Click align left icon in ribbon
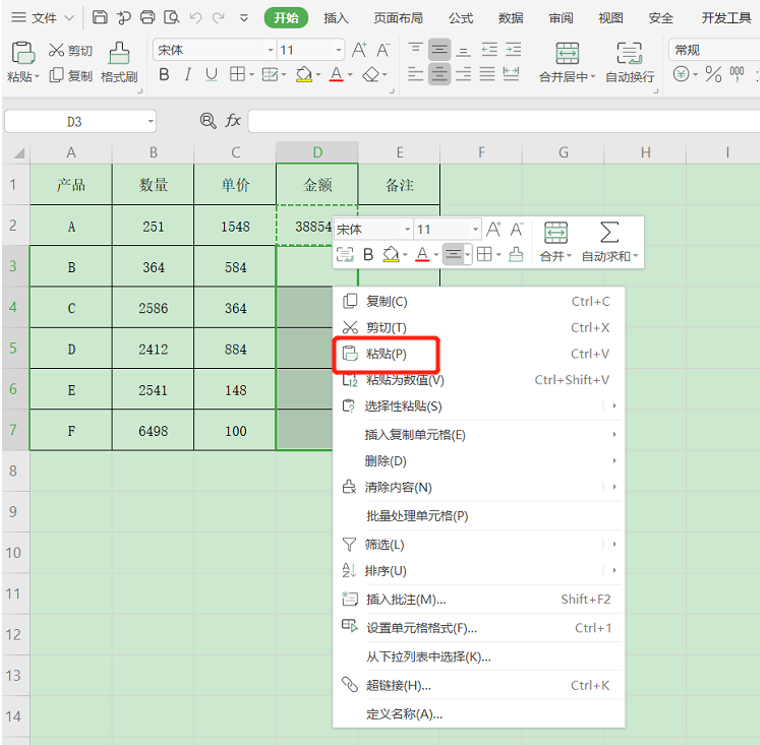The height and width of the screenshot is (745, 760). coord(415,74)
